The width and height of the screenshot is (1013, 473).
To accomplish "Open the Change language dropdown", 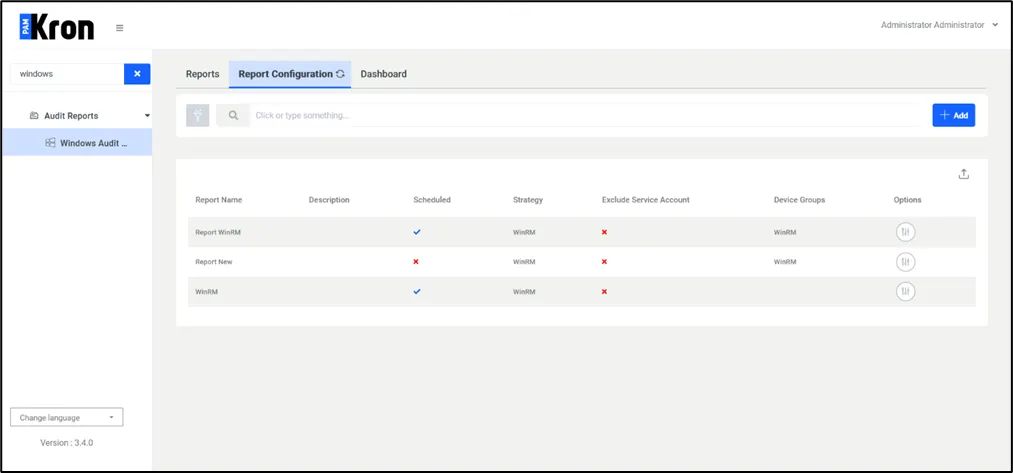I will point(67,417).
